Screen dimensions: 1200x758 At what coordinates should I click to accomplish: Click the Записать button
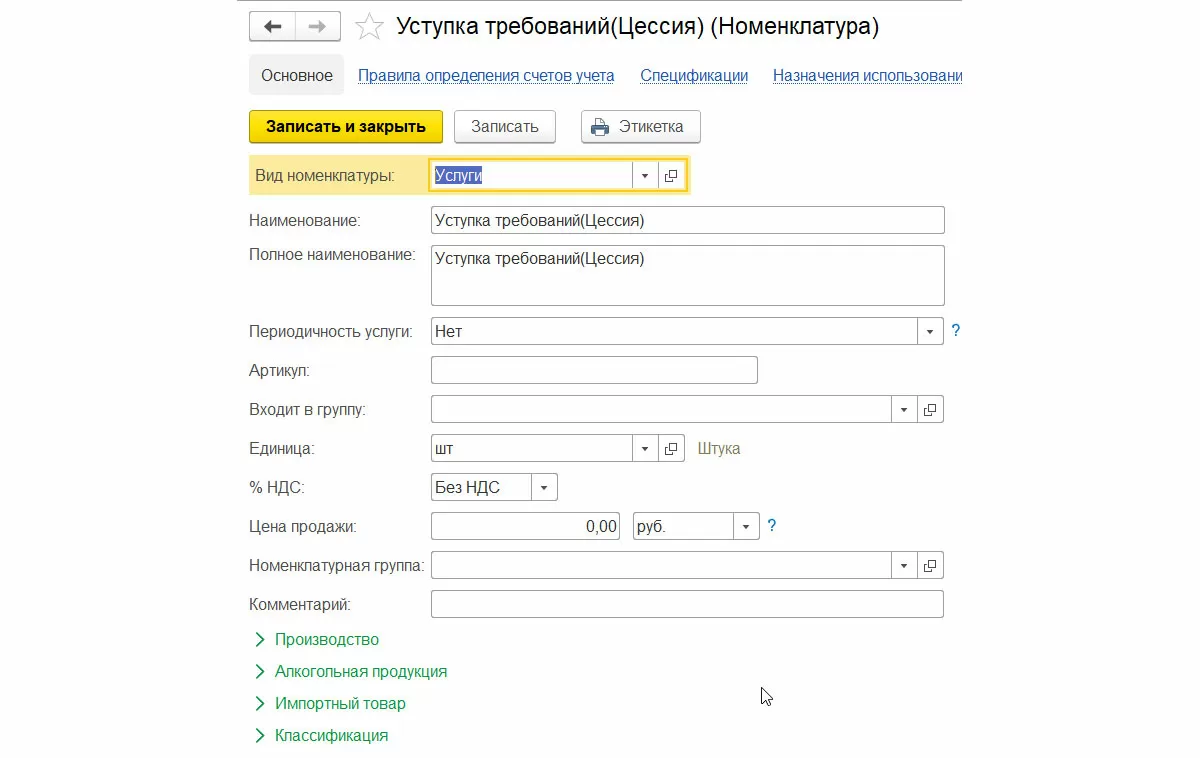pos(505,127)
